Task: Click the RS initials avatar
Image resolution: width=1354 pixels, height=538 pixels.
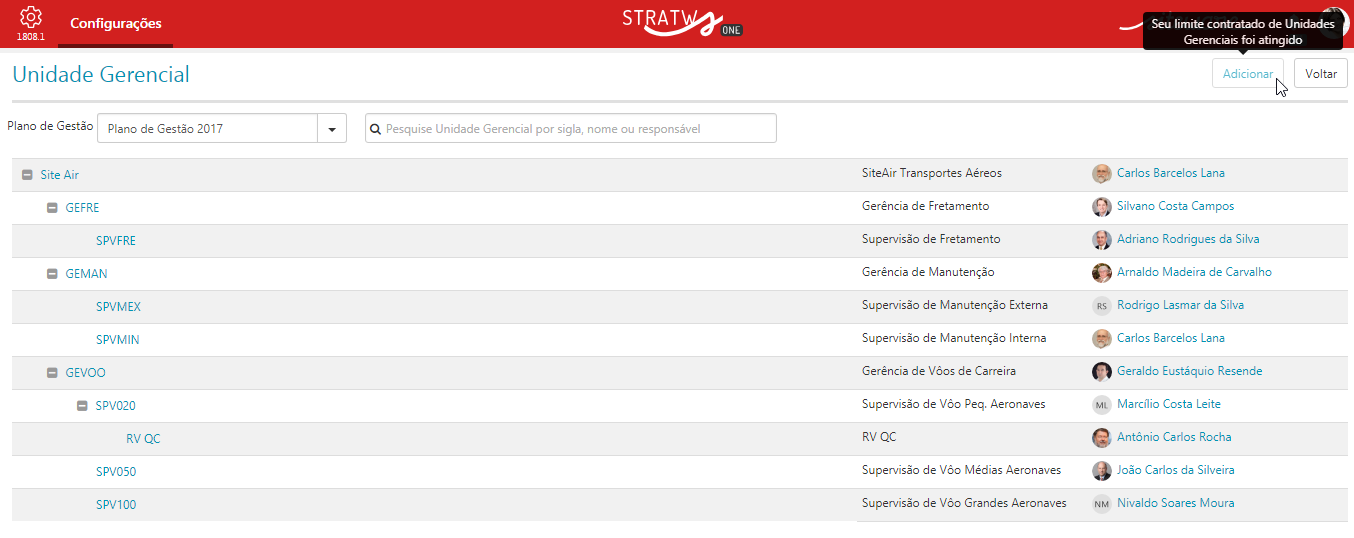Action: [1101, 305]
